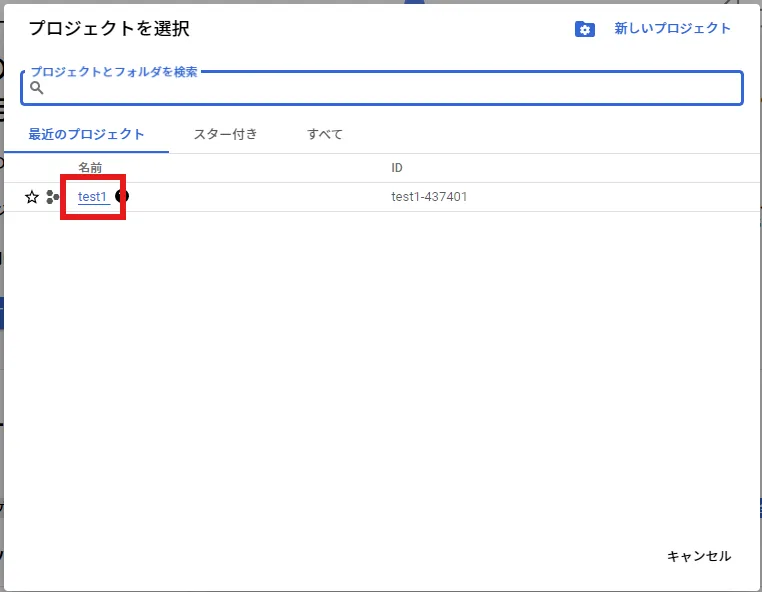Dismiss dialog with キャンセル button
762x592 pixels.
pyautogui.click(x=699, y=556)
